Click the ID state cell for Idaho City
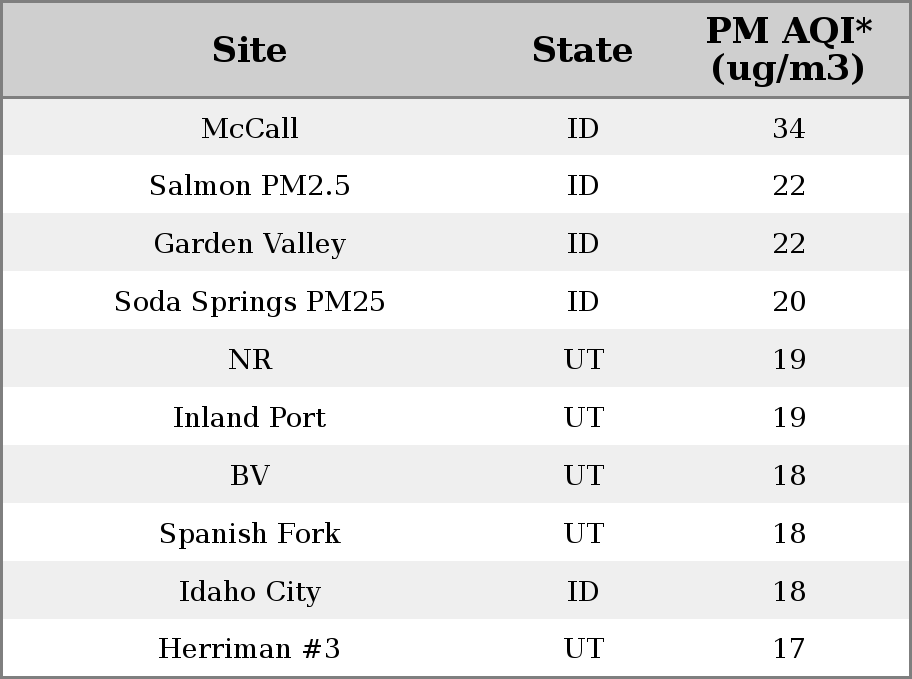Screen dimensions: 912x679 [x=583, y=591]
